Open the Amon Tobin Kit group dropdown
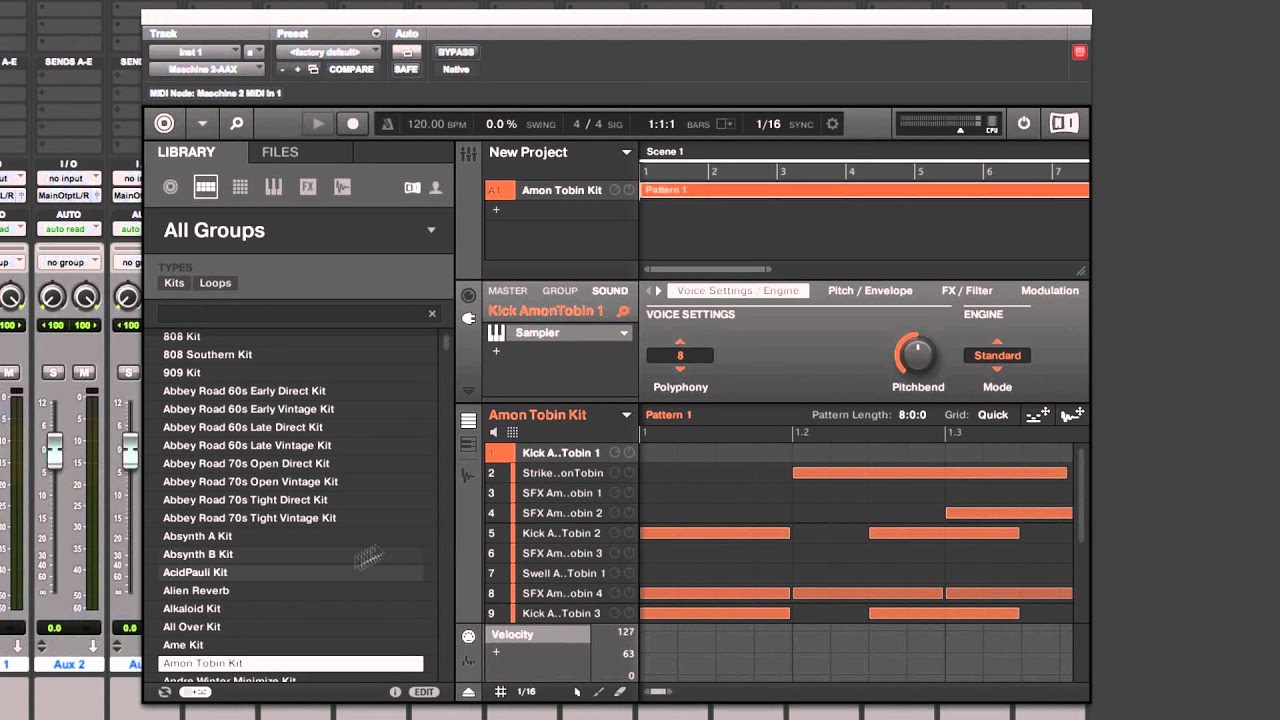Image resolution: width=1280 pixels, height=720 pixels. [627, 415]
